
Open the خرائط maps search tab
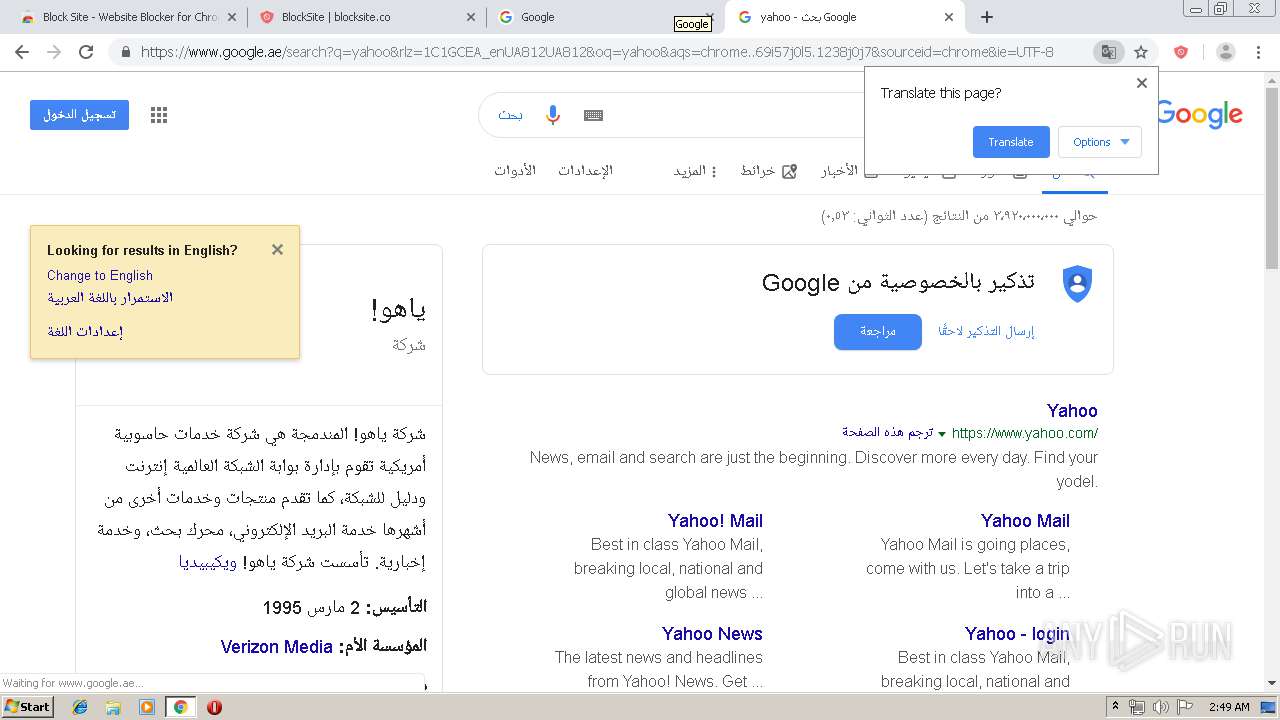768,171
